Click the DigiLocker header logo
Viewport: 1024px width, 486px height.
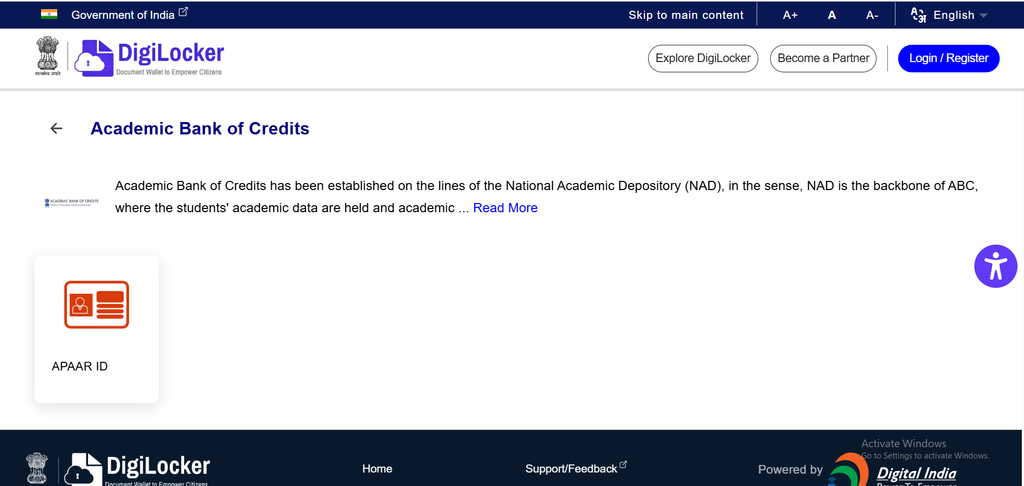pos(150,57)
